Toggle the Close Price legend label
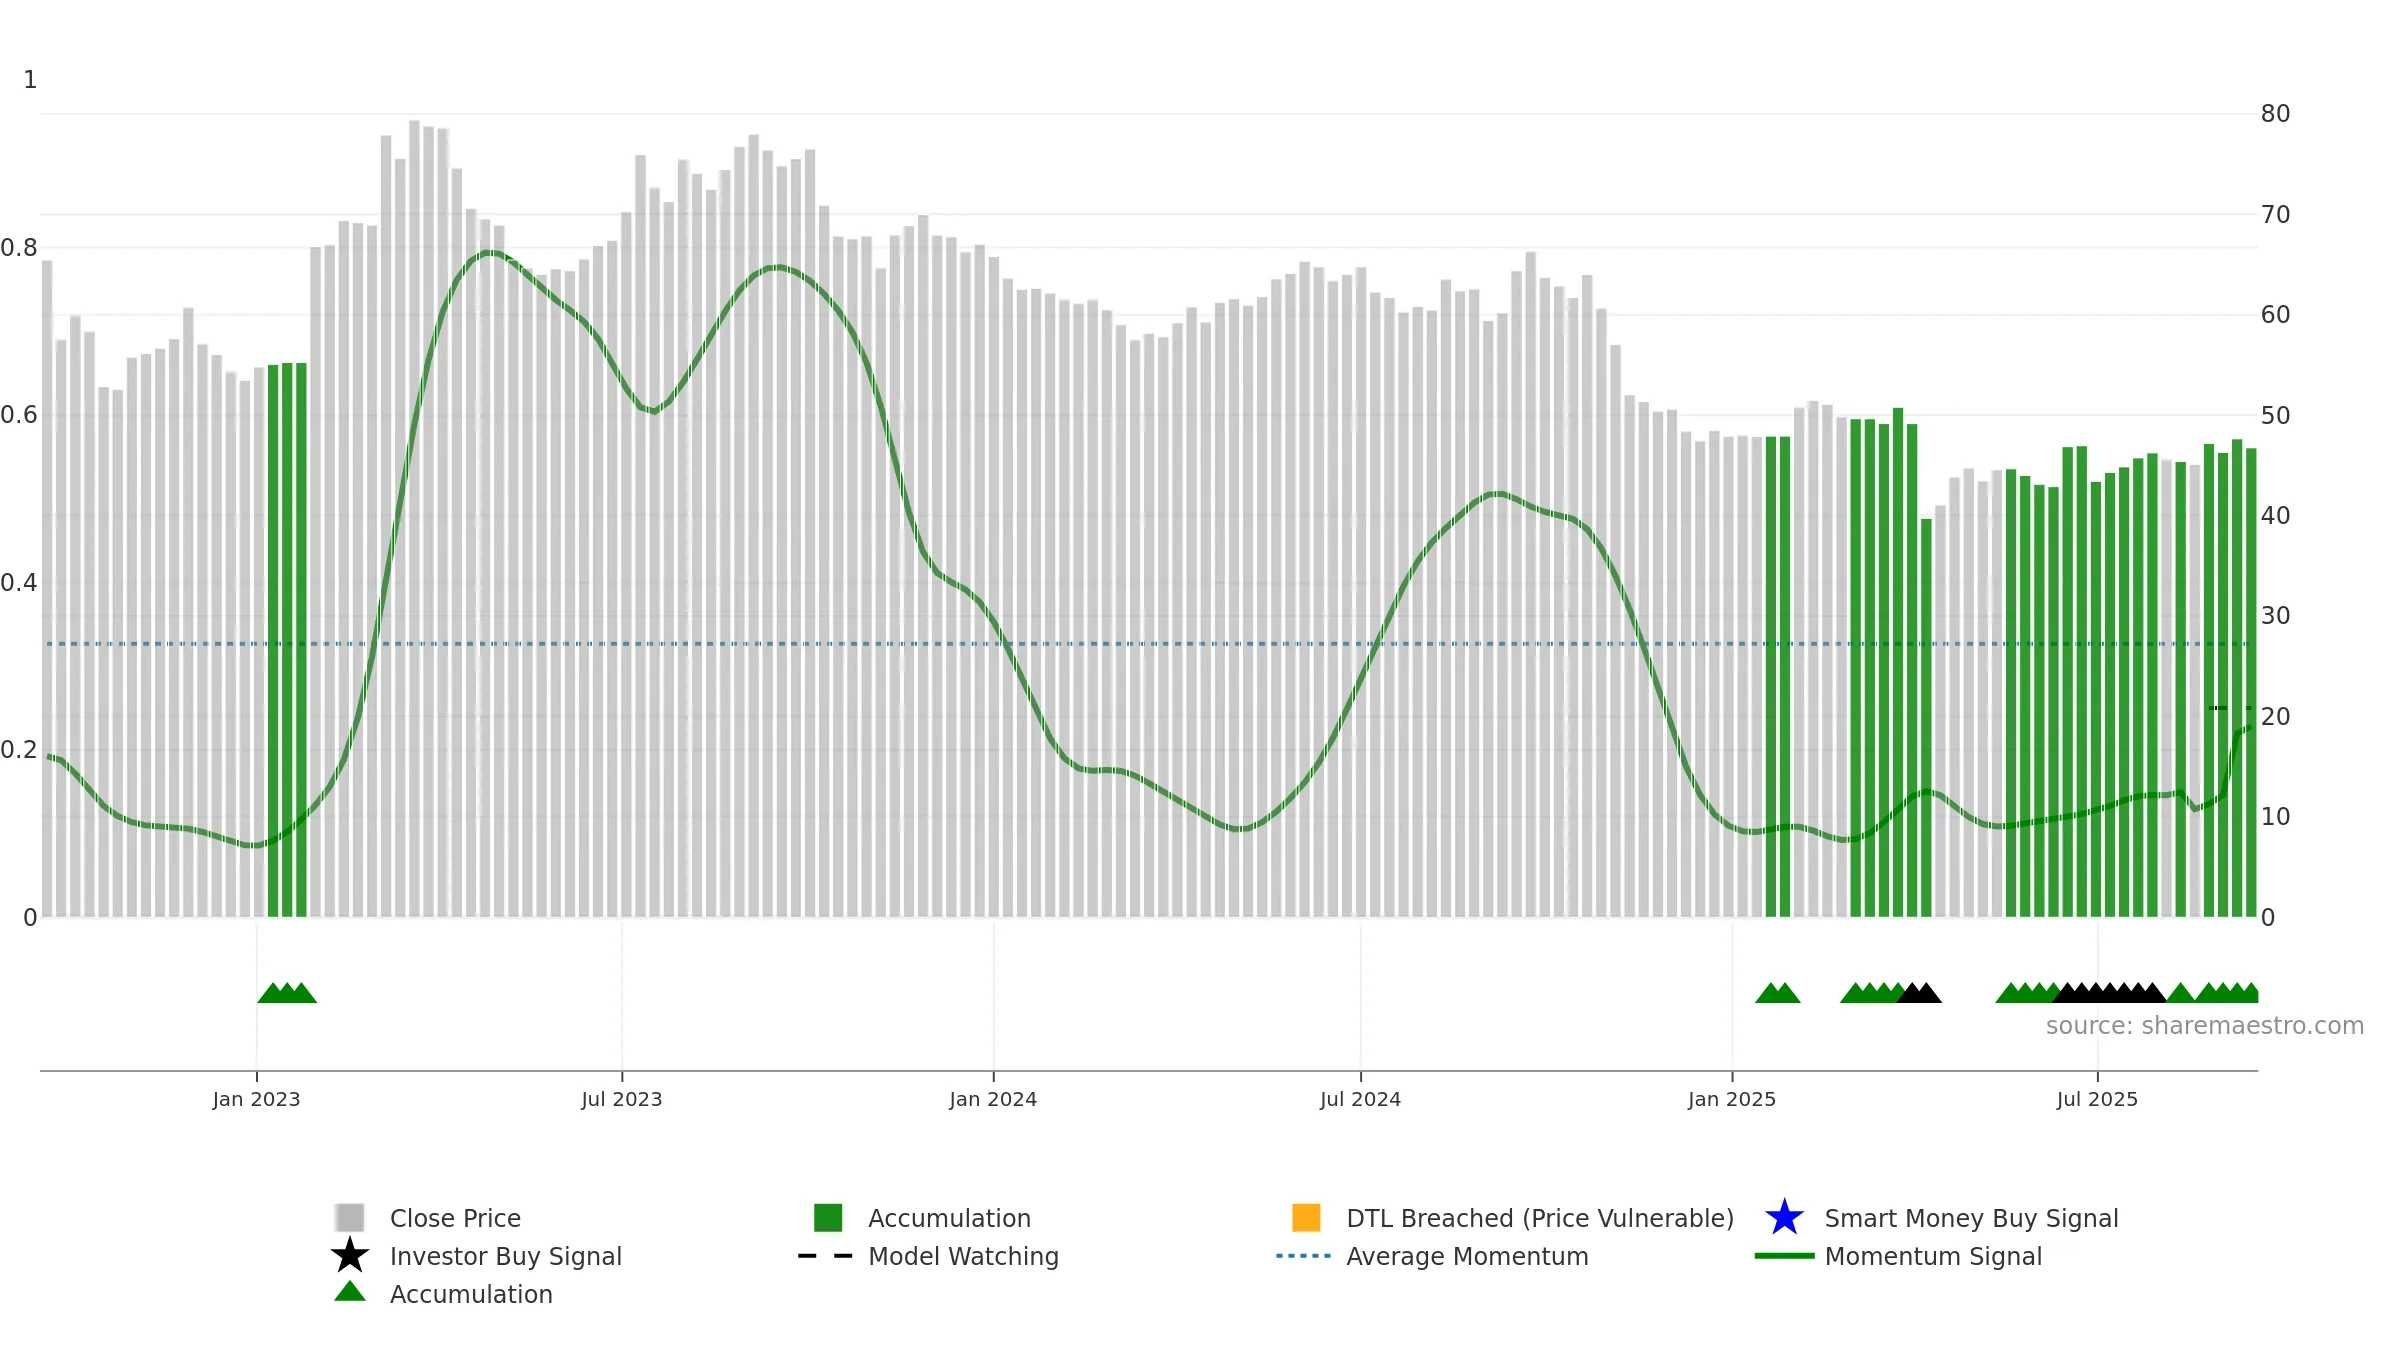 tap(455, 1218)
